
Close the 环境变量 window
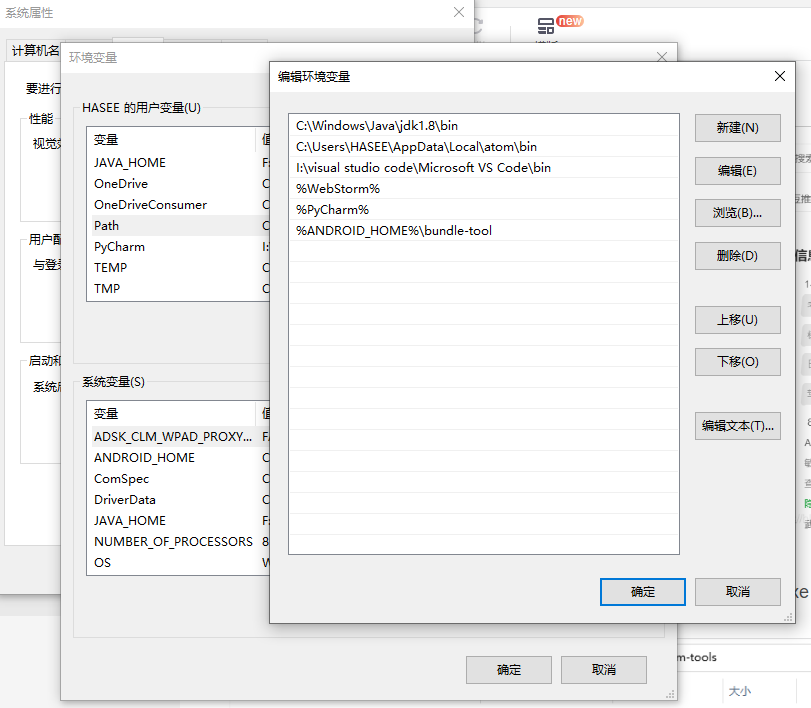point(662,57)
